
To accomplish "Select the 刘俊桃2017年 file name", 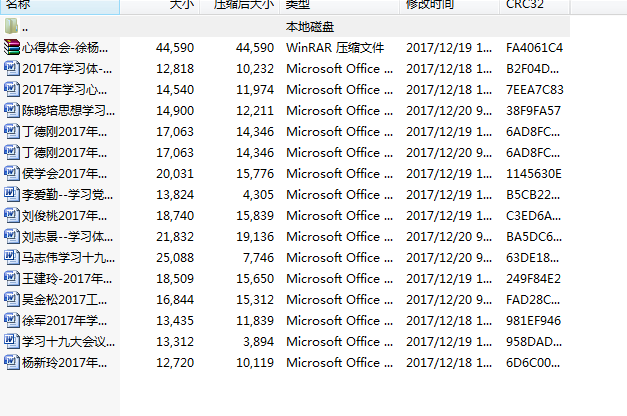I will click(x=66, y=215).
